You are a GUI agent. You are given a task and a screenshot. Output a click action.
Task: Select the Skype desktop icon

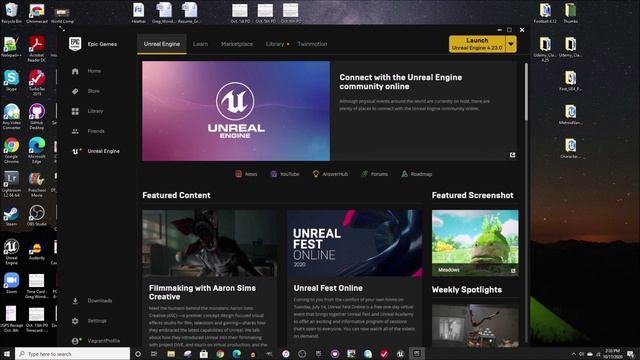pos(11,80)
